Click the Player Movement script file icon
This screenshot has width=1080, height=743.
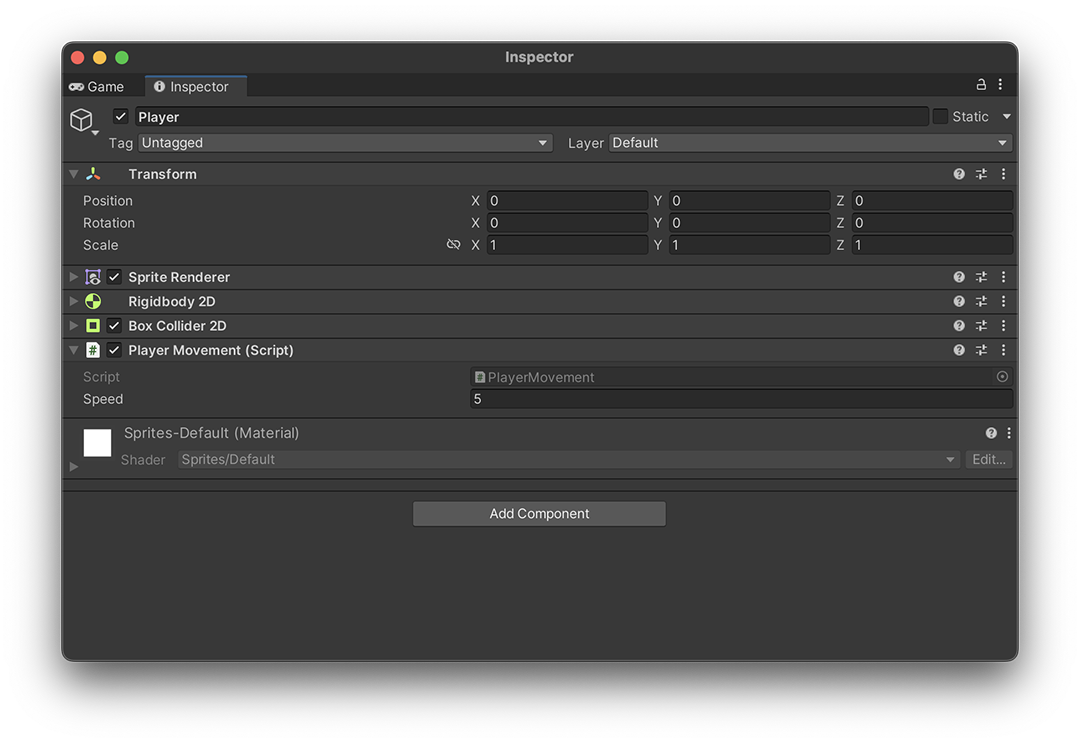pyautogui.click(x=93, y=350)
